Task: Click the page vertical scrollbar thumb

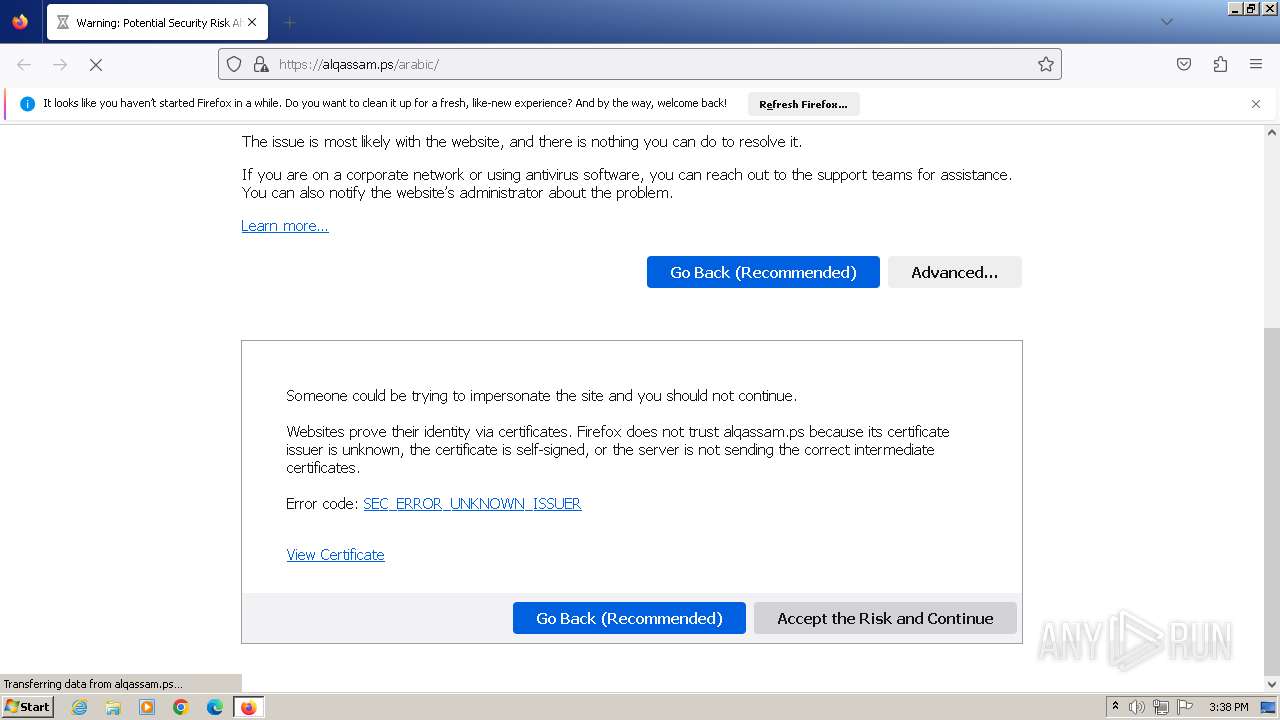Action: coord(1272,502)
